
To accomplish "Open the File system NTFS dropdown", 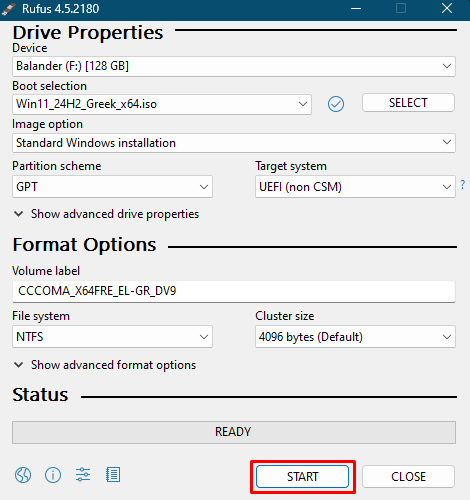I will point(112,337).
